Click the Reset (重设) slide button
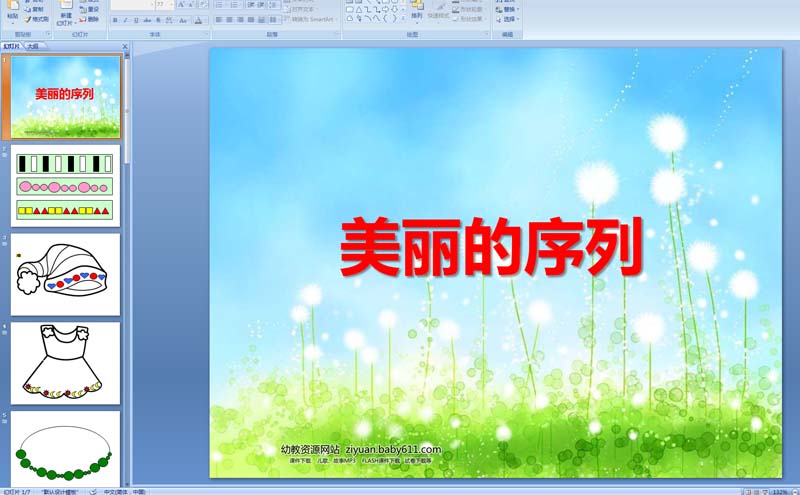This screenshot has width=800, height=495. click(89, 9)
